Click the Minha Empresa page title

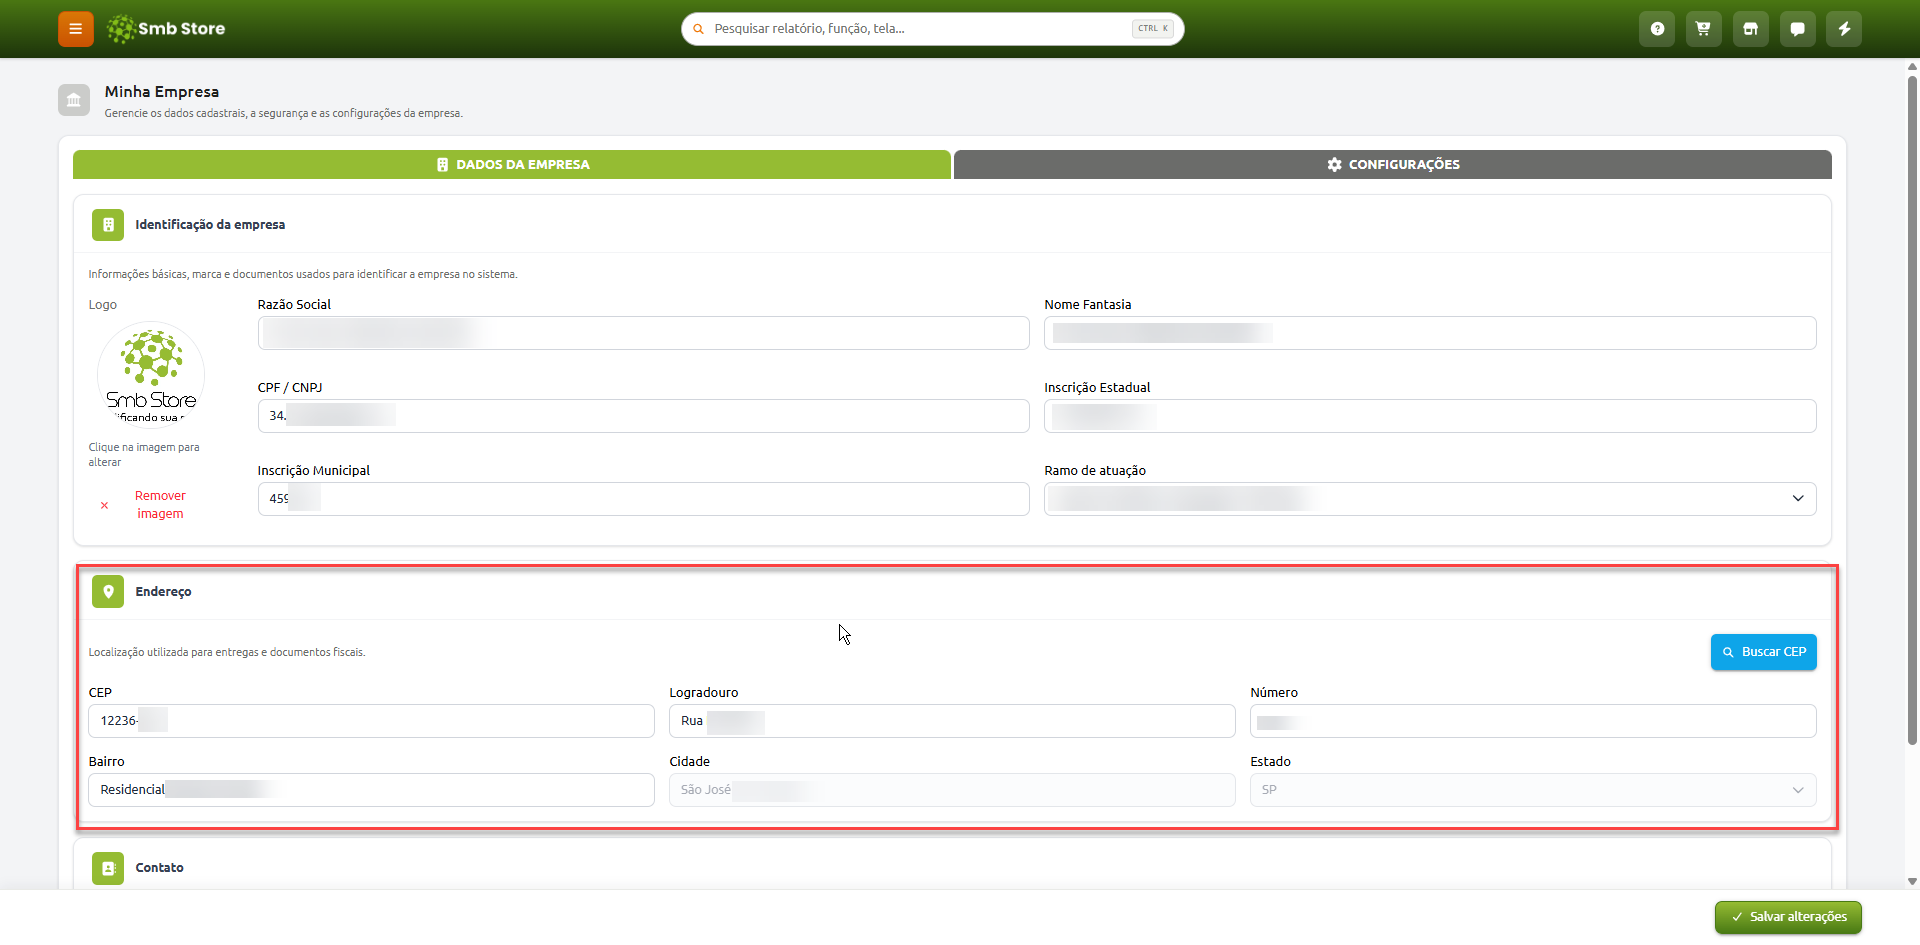pos(162,92)
